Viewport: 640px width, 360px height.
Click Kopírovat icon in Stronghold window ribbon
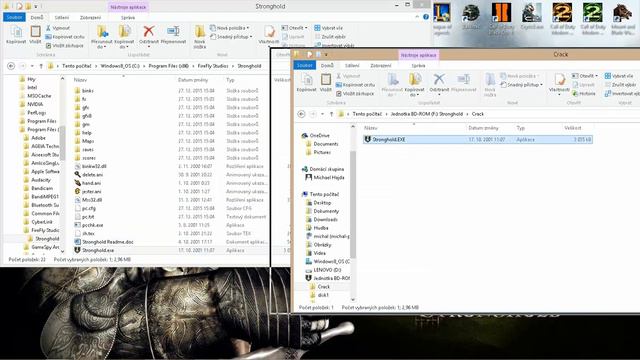point(16,34)
